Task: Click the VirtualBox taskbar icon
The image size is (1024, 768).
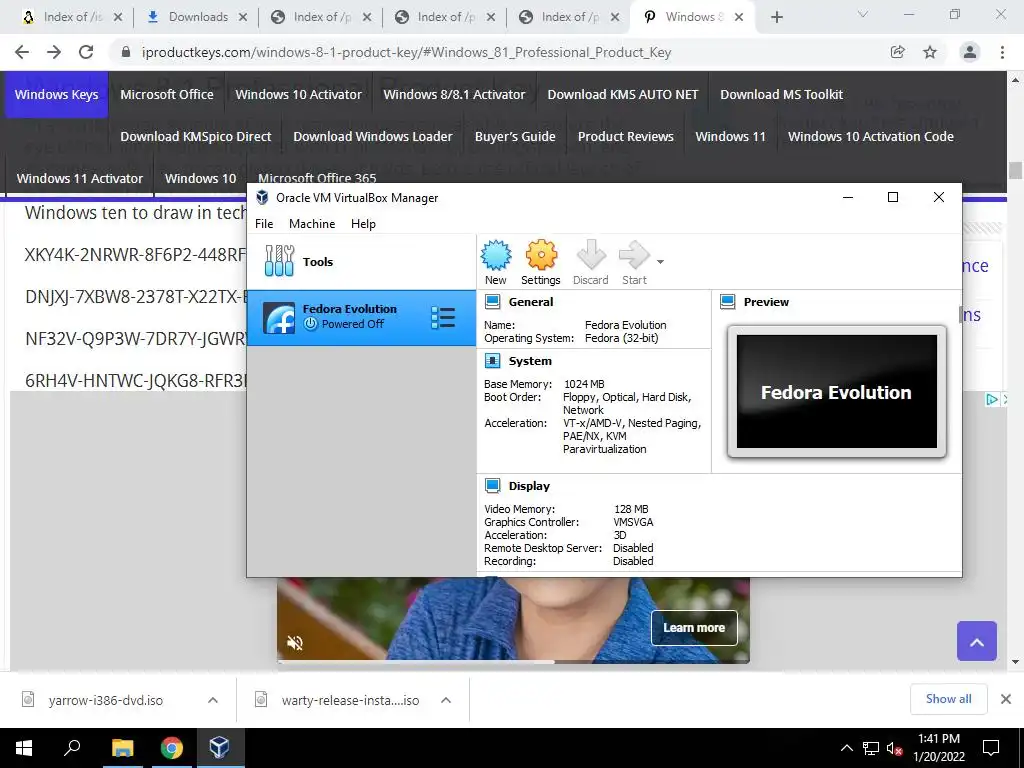Action: point(219,748)
